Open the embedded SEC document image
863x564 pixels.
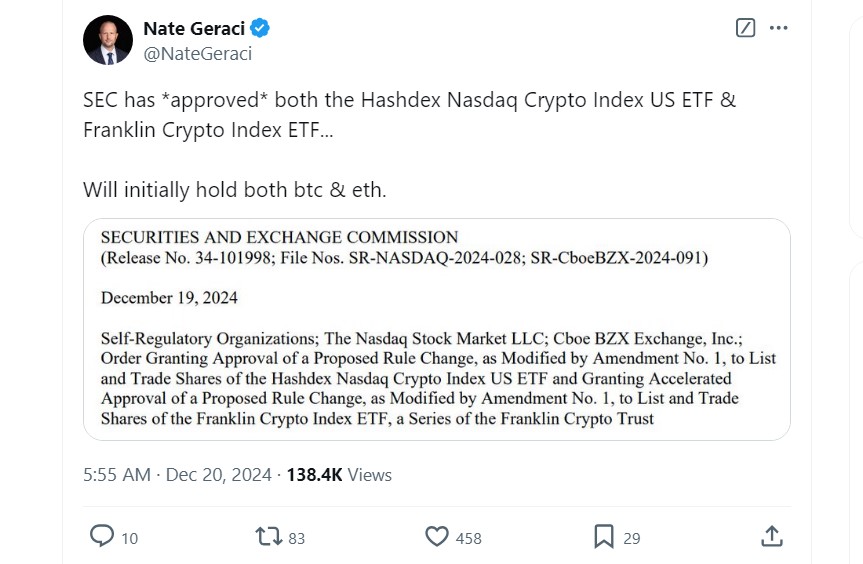click(x=436, y=329)
